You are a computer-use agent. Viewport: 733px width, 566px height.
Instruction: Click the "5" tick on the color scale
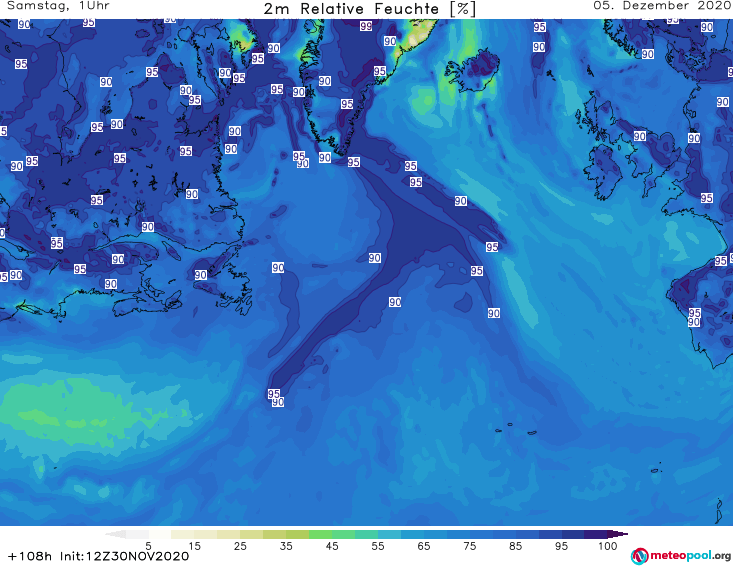[x=148, y=546]
